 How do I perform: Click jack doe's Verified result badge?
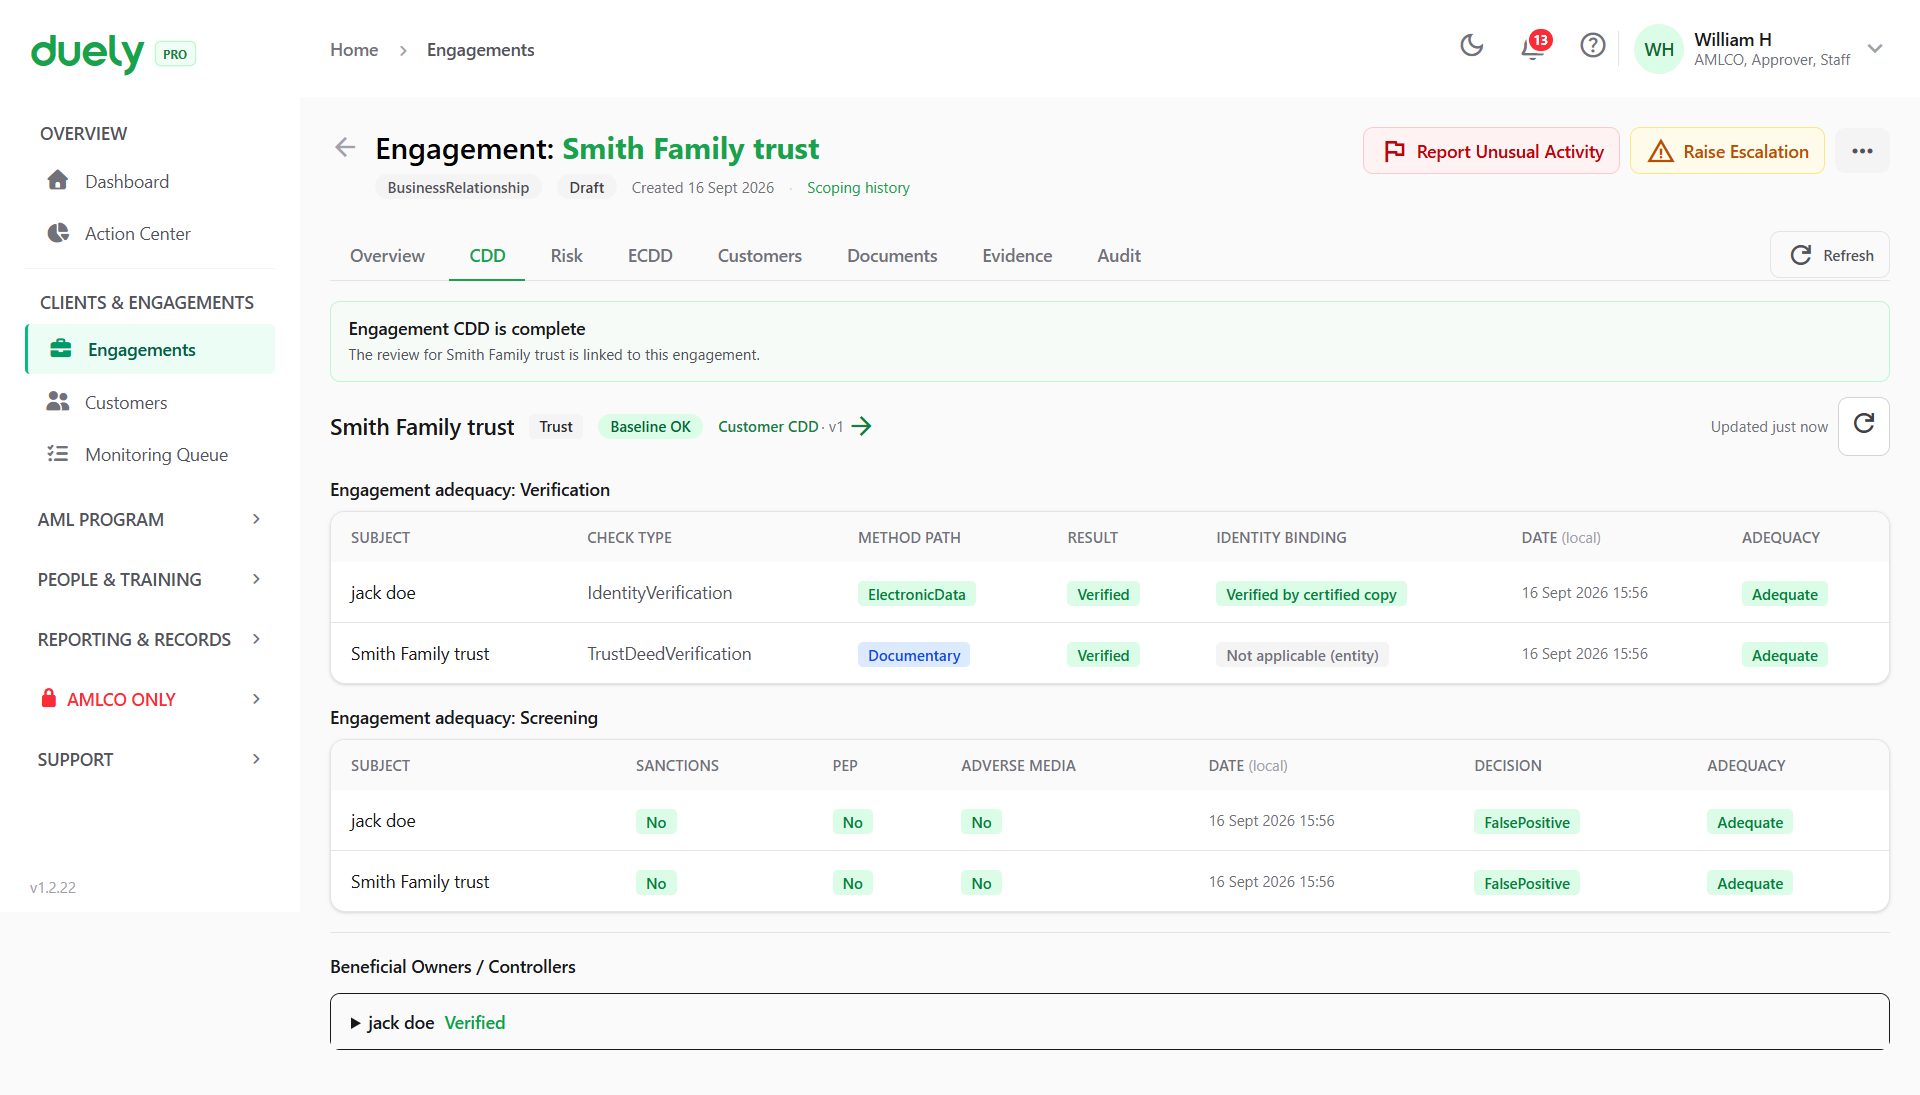[1103, 594]
